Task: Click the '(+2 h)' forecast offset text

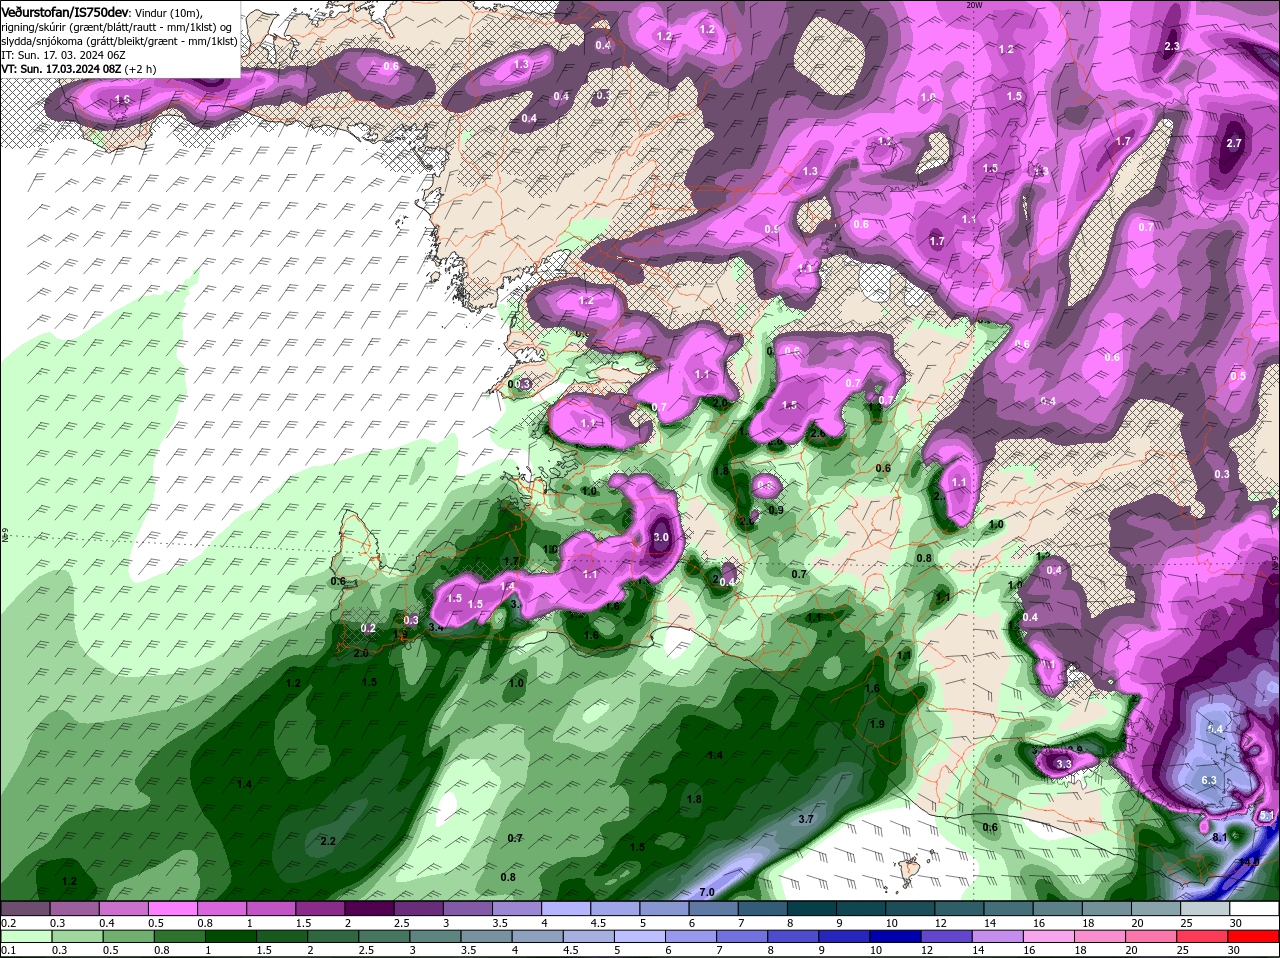Action: coord(140,68)
